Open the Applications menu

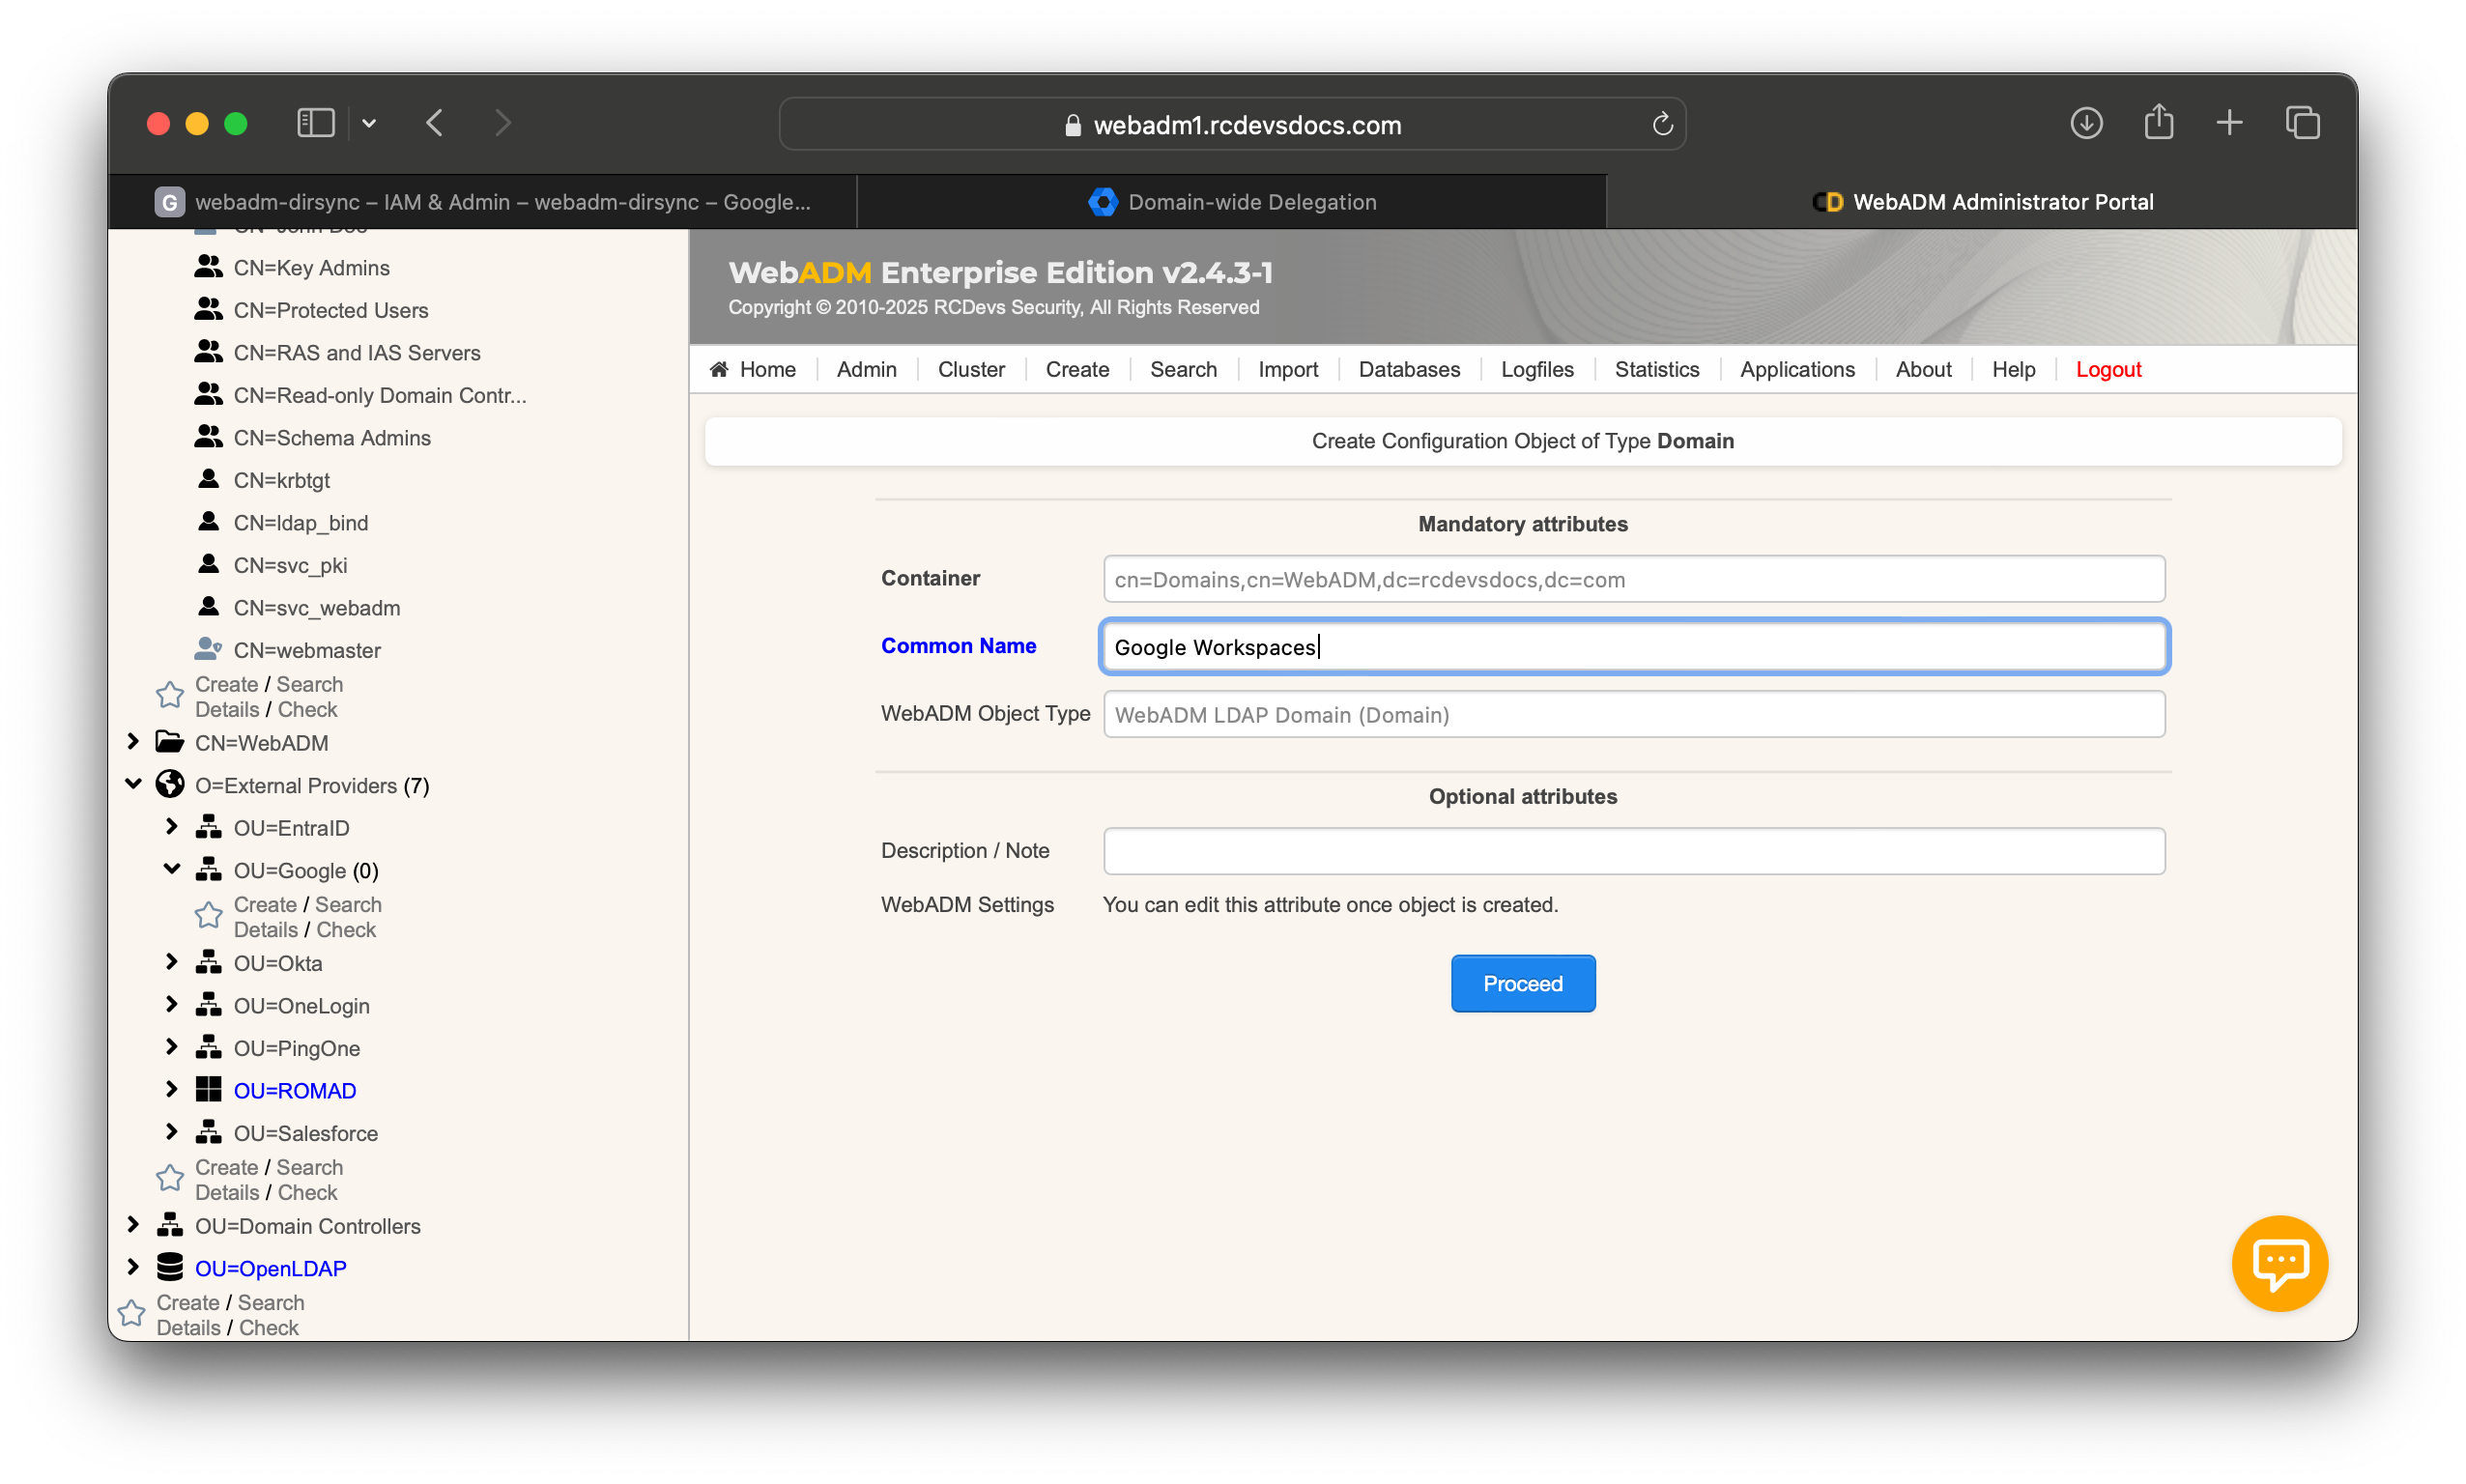click(1797, 369)
